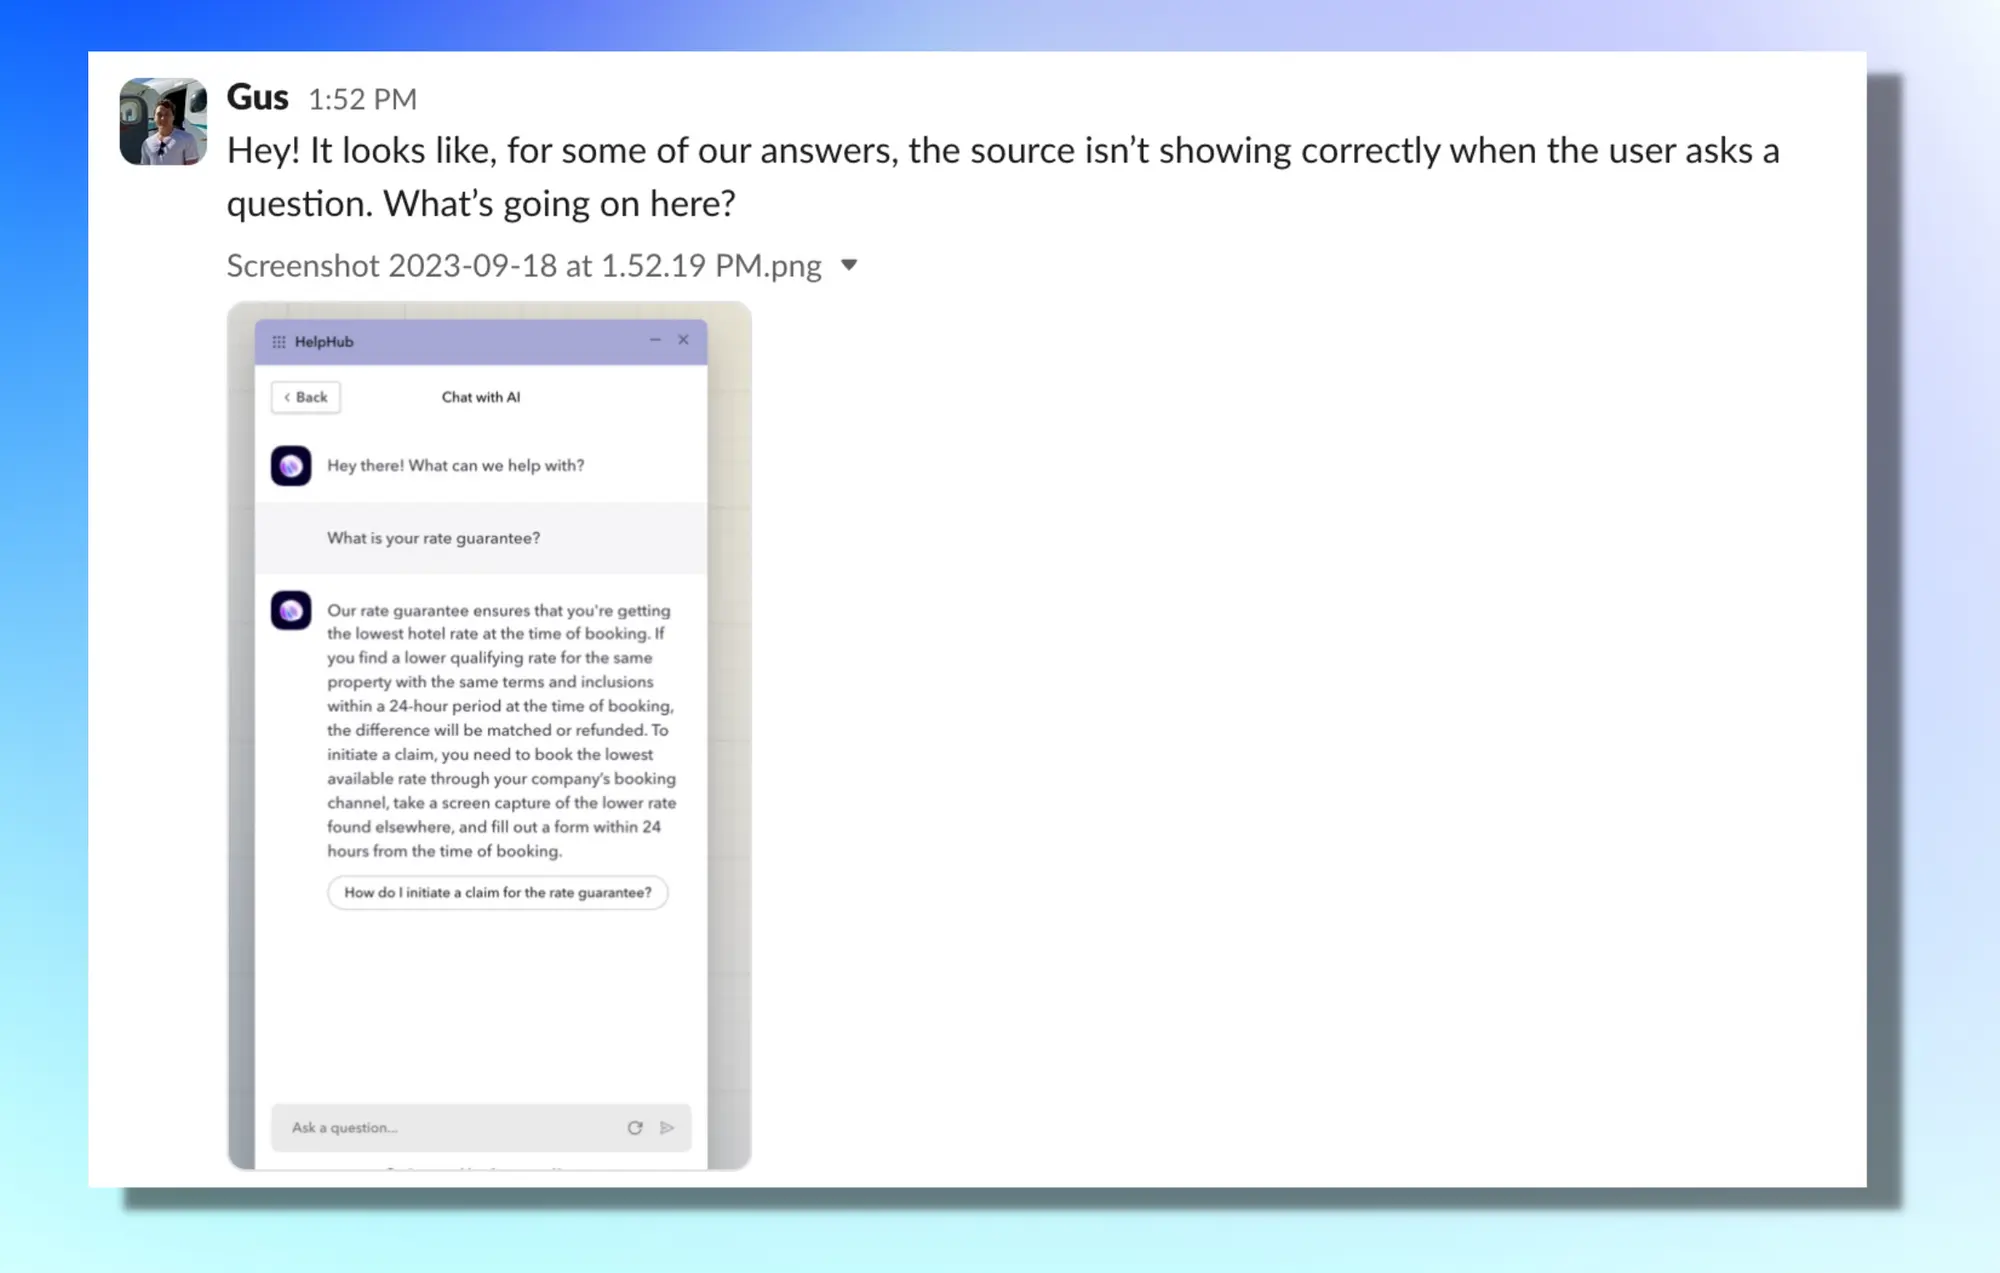Click the AI chat bot avatar icon
This screenshot has width=2000, height=1273.
292,464
